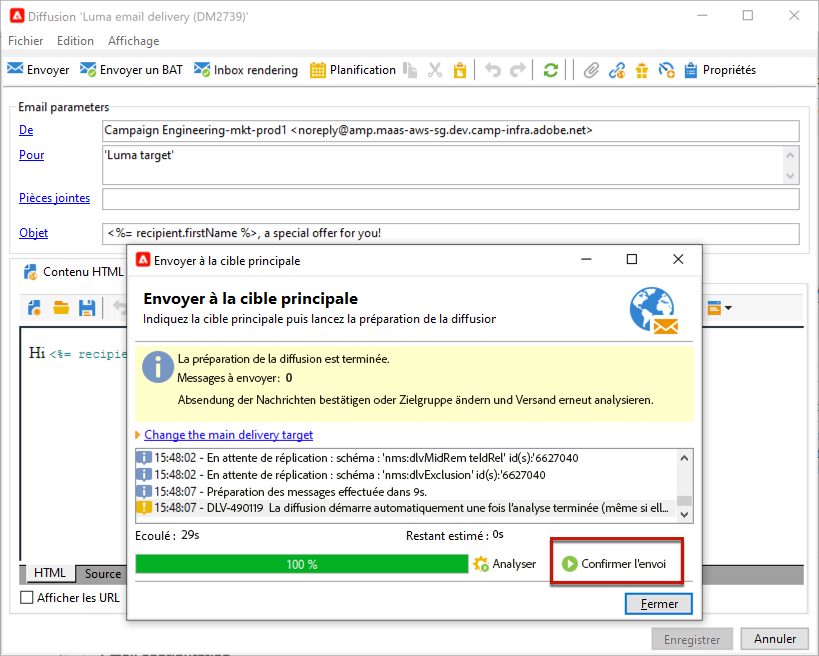Open the Edition menu
The height and width of the screenshot is (656, 819).
point(75,41)
